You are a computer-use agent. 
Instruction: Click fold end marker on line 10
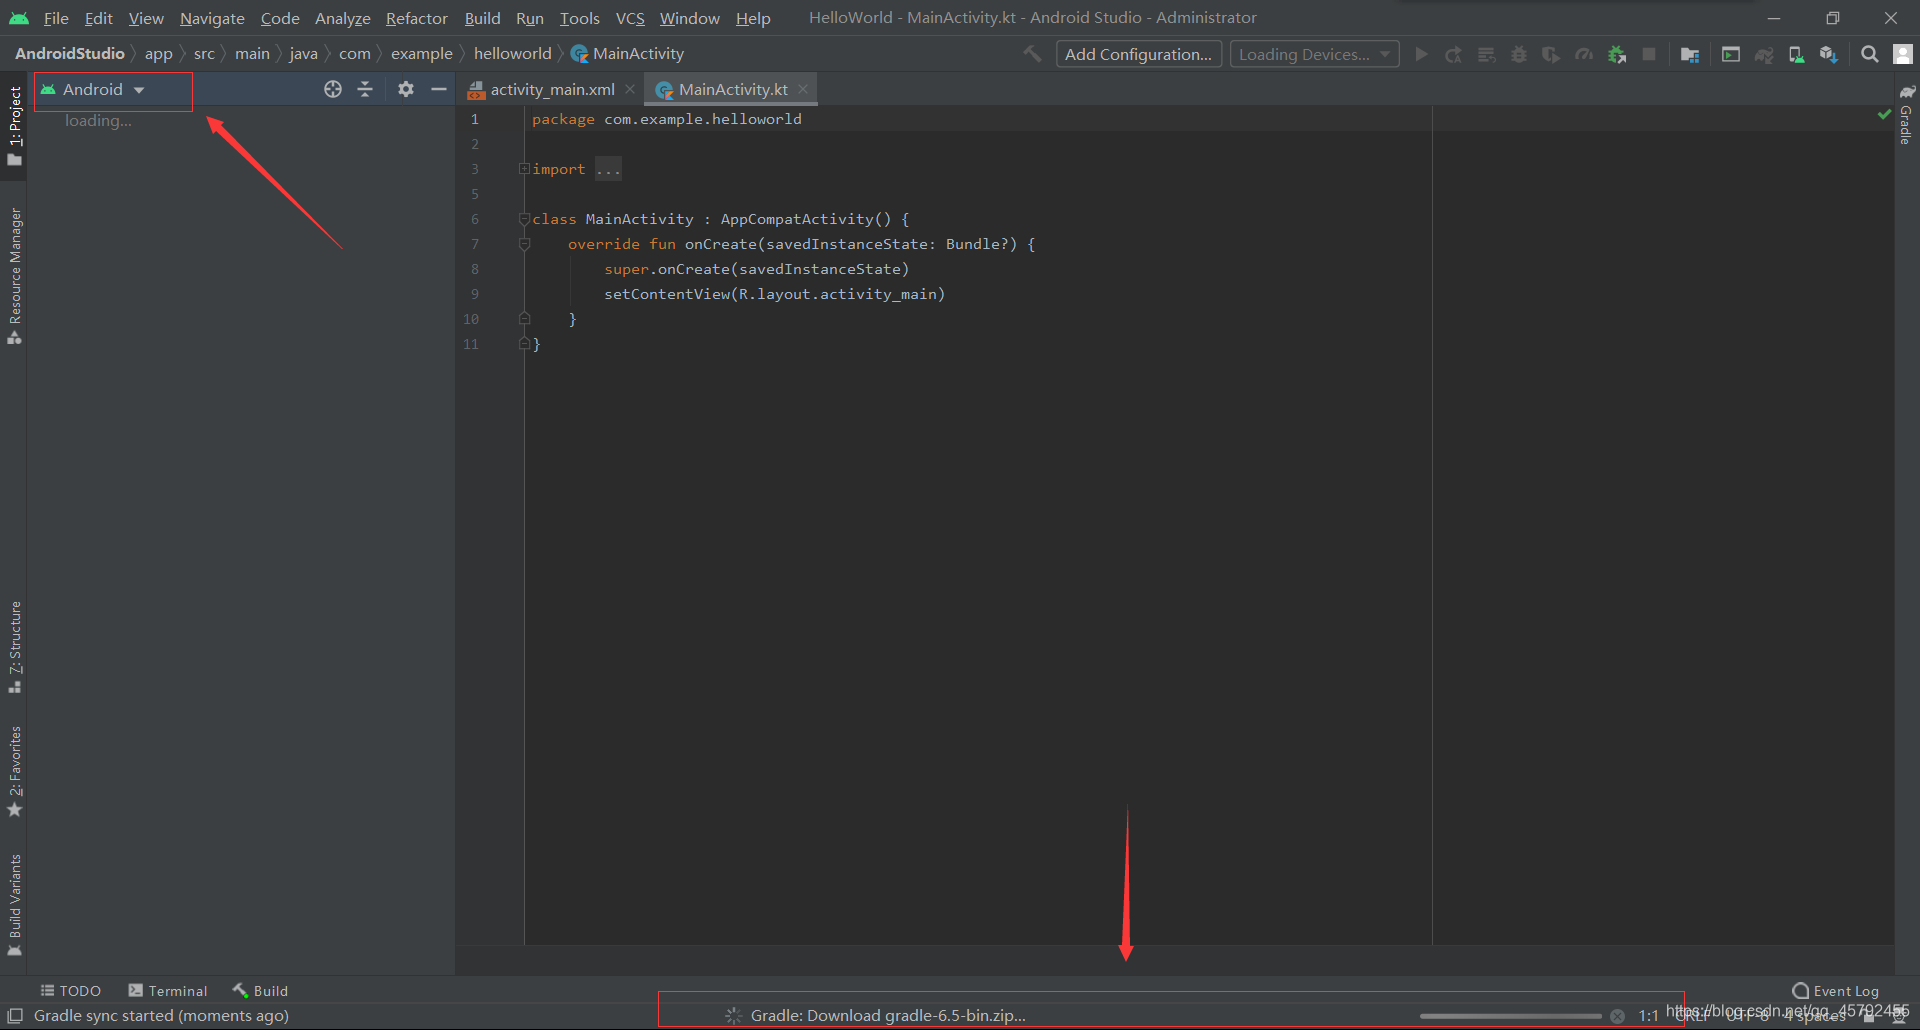(524, 319)
